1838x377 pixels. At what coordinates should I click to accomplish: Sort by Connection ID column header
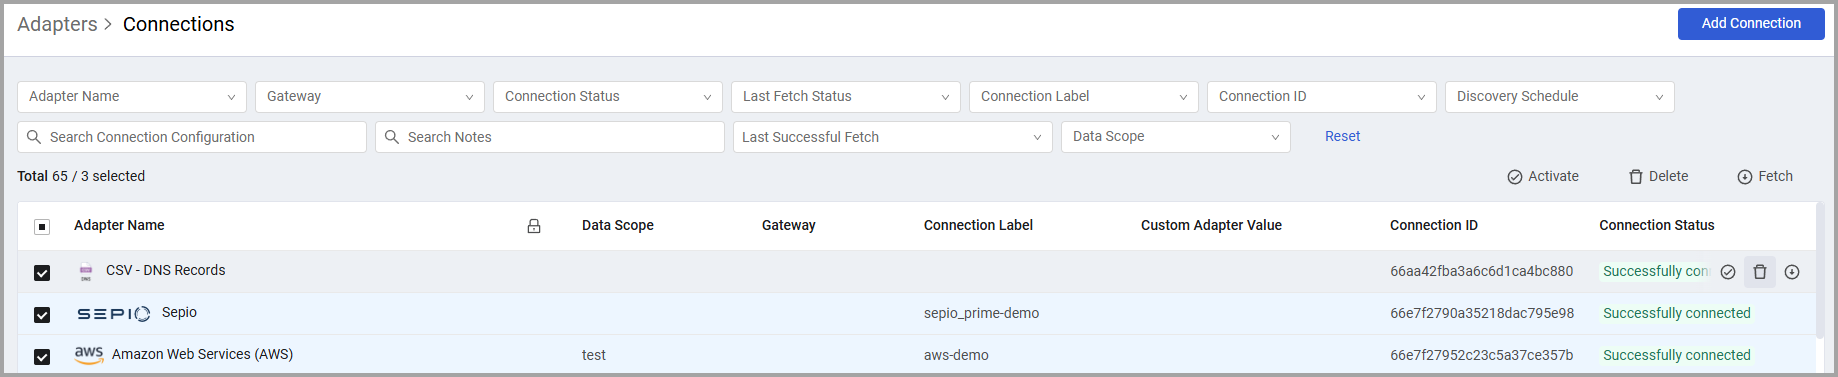click(1434, 225)
